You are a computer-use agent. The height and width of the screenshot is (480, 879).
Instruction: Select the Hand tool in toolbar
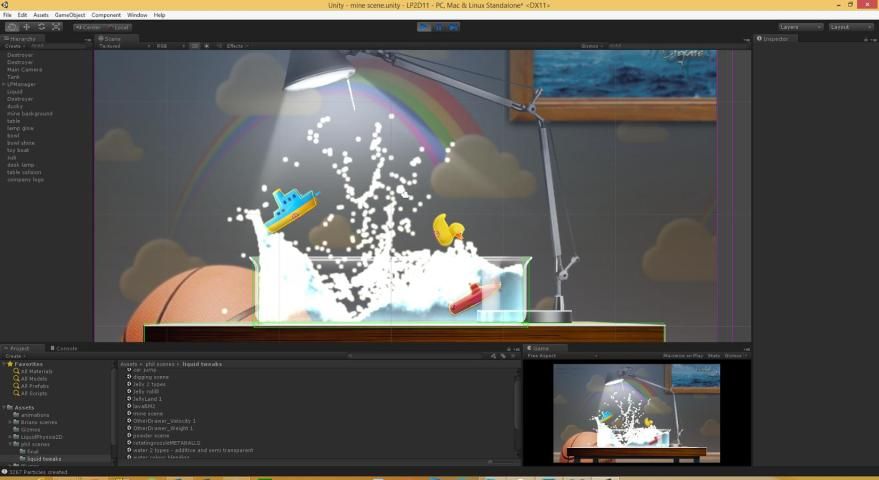click(11, 27)
